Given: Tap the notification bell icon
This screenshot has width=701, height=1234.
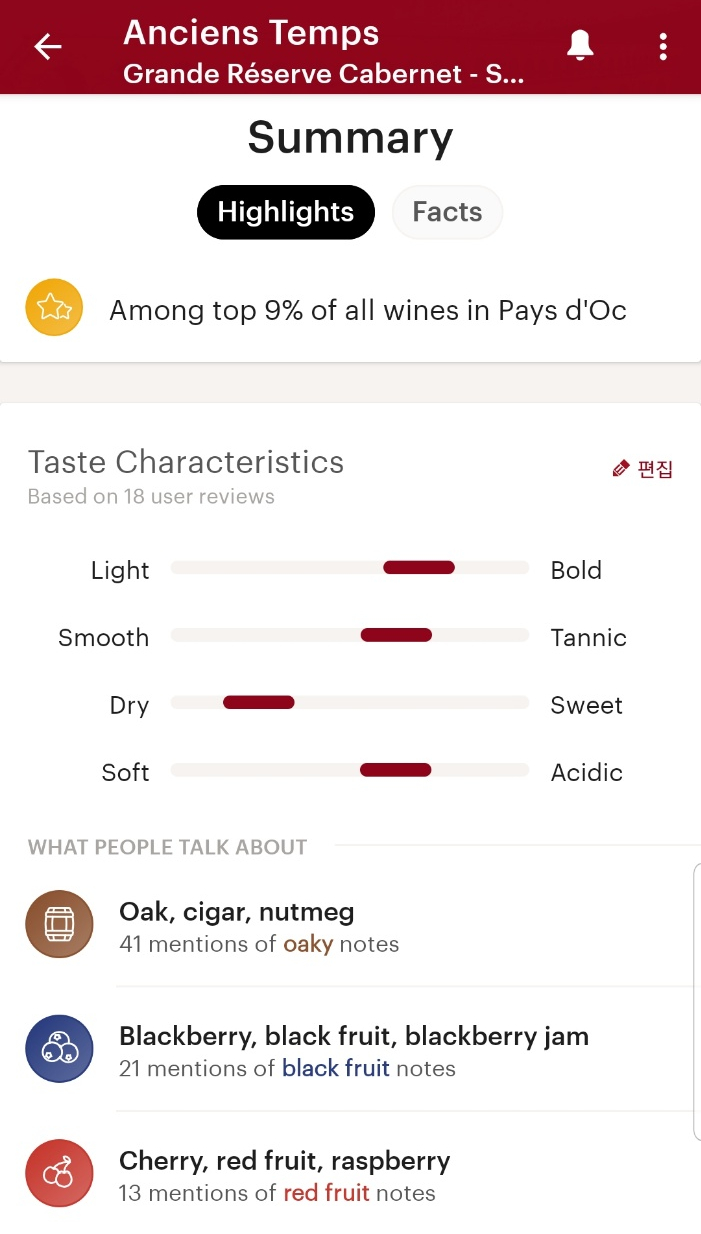Looking at the screenshot, I should (x=581, y=46).
